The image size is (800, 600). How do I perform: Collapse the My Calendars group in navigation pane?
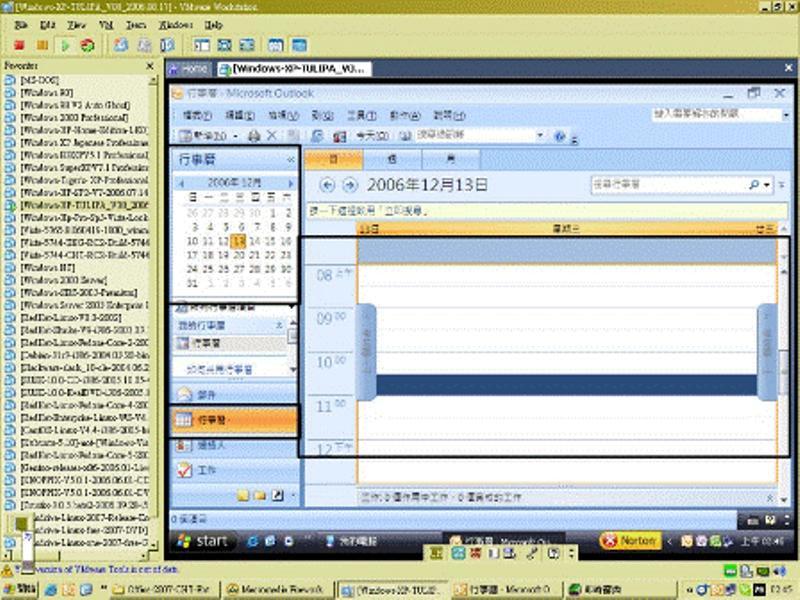tap(280, 325)
